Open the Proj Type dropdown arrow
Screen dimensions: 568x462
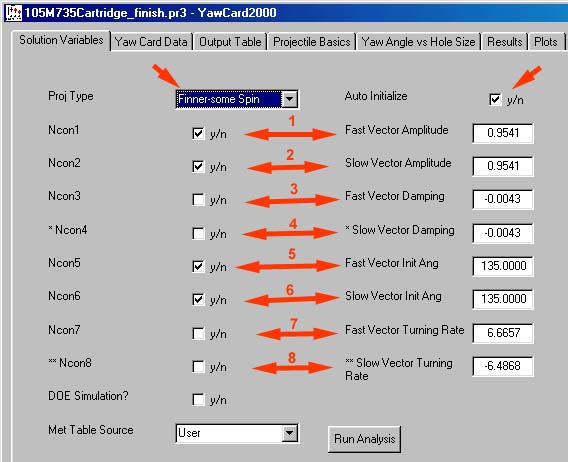(289, 99)
